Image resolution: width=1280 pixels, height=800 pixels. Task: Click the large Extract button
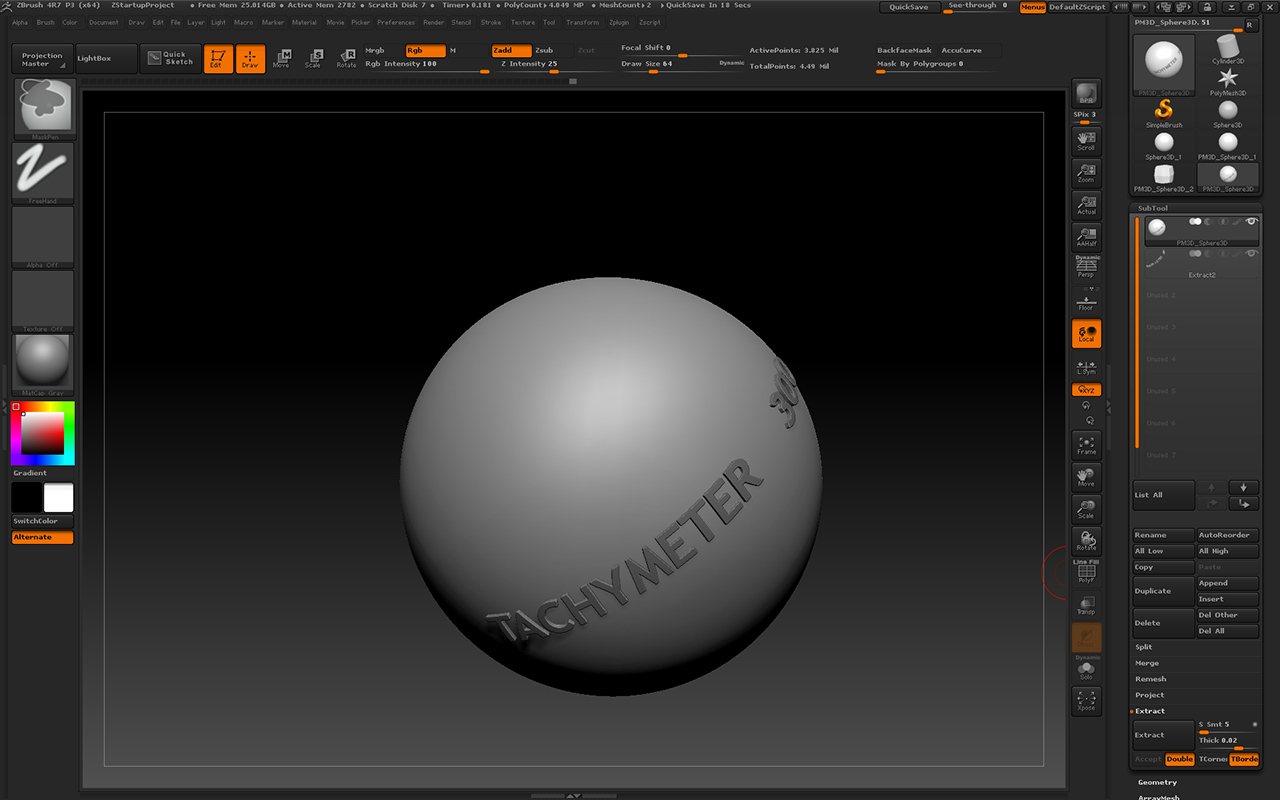click(1163, 735)
